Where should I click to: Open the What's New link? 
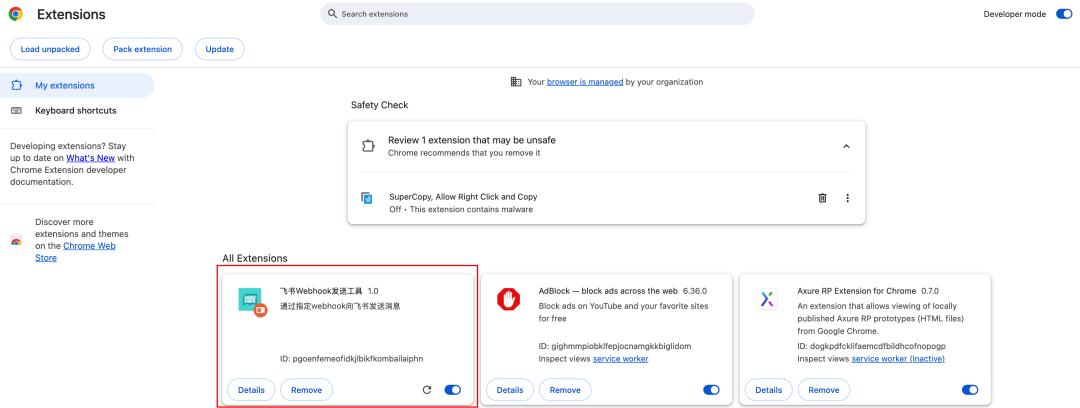(x=91, y=158)
